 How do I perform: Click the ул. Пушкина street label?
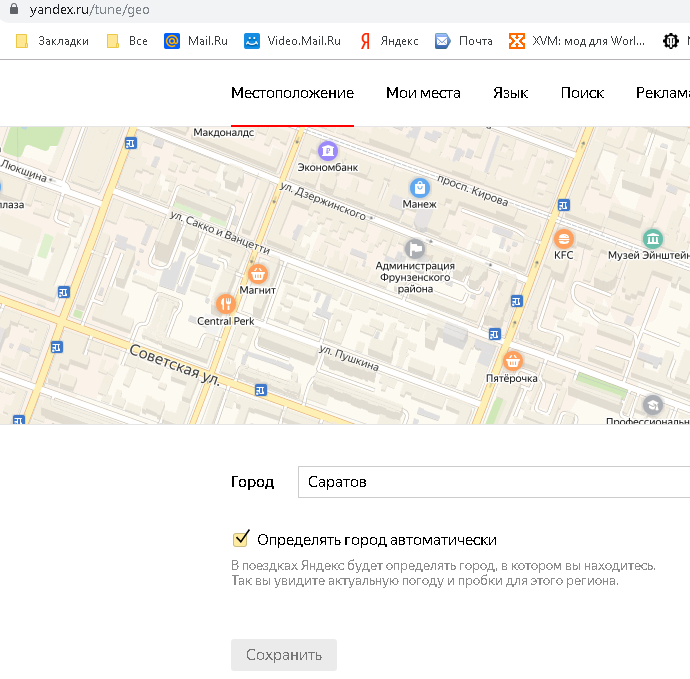(x=349, y=358)
